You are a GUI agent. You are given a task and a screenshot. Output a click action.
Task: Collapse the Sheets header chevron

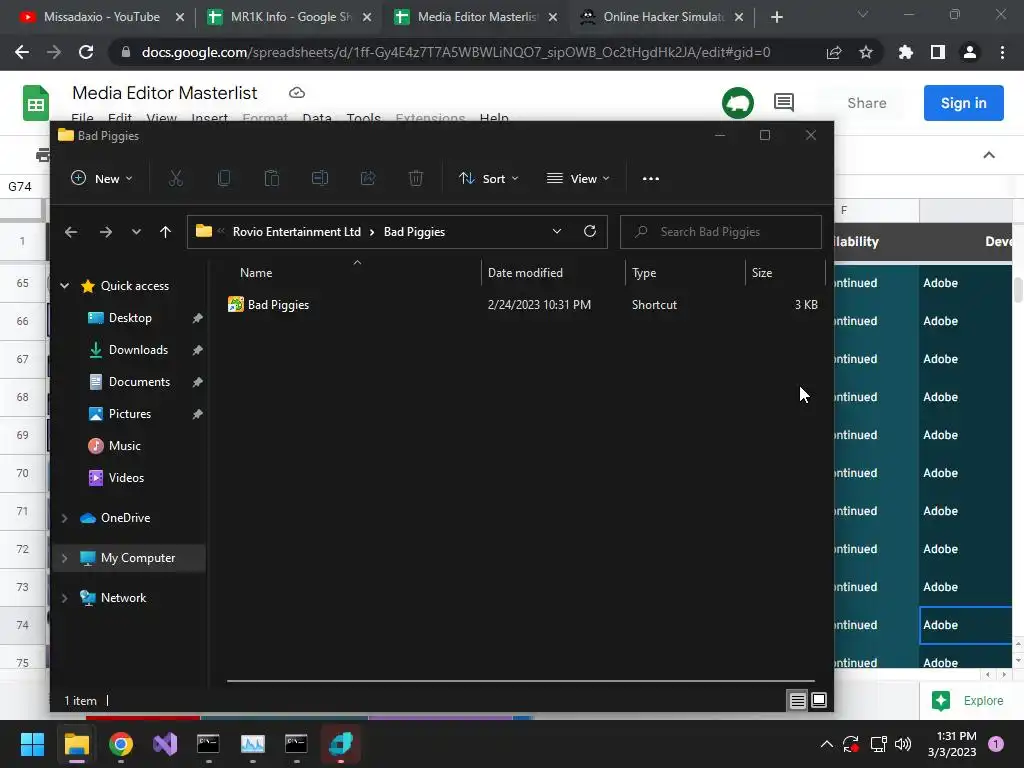click(989, 155)
